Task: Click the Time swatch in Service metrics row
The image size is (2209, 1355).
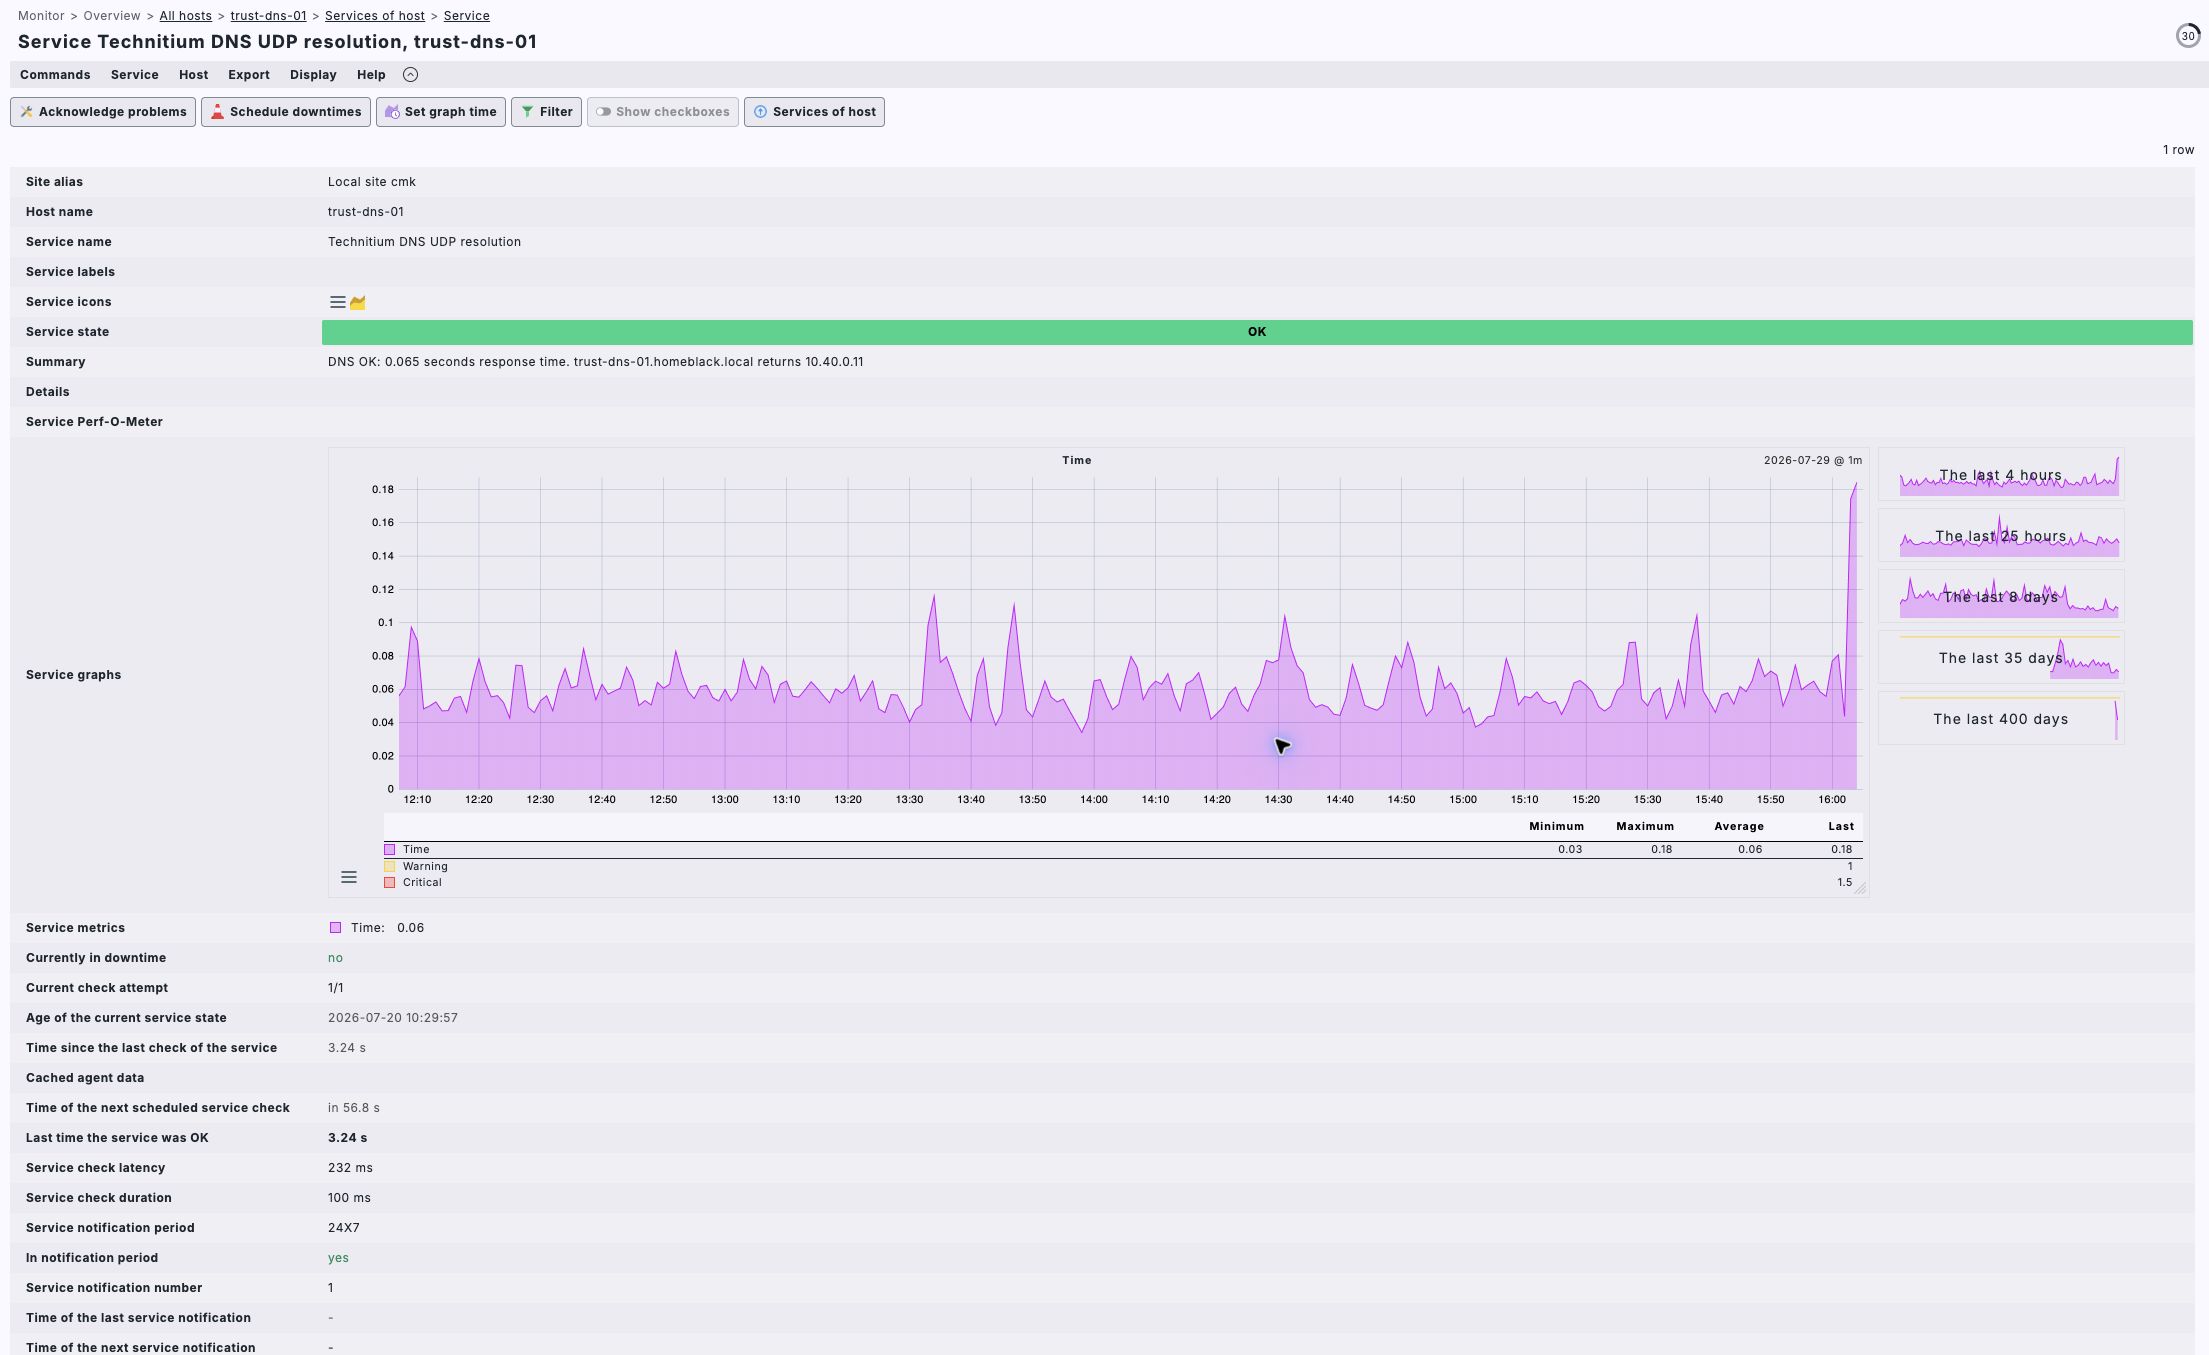Action: pos(335,928)
